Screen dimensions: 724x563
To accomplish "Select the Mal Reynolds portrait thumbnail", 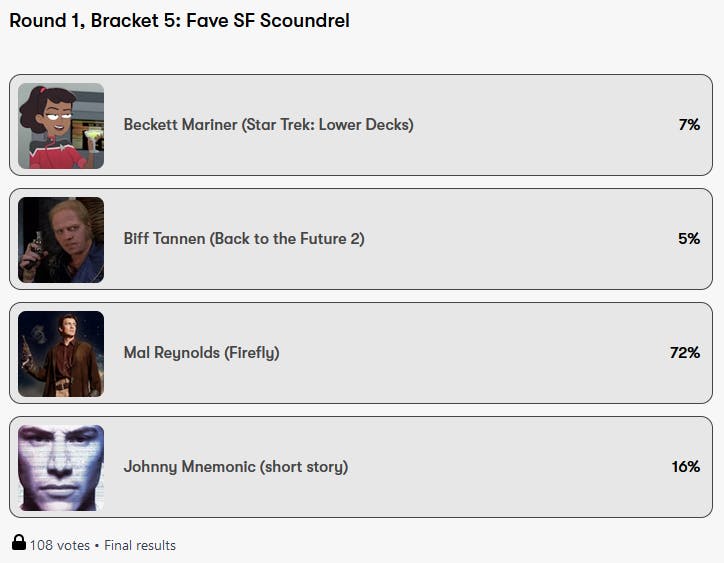I will [61, 353].
